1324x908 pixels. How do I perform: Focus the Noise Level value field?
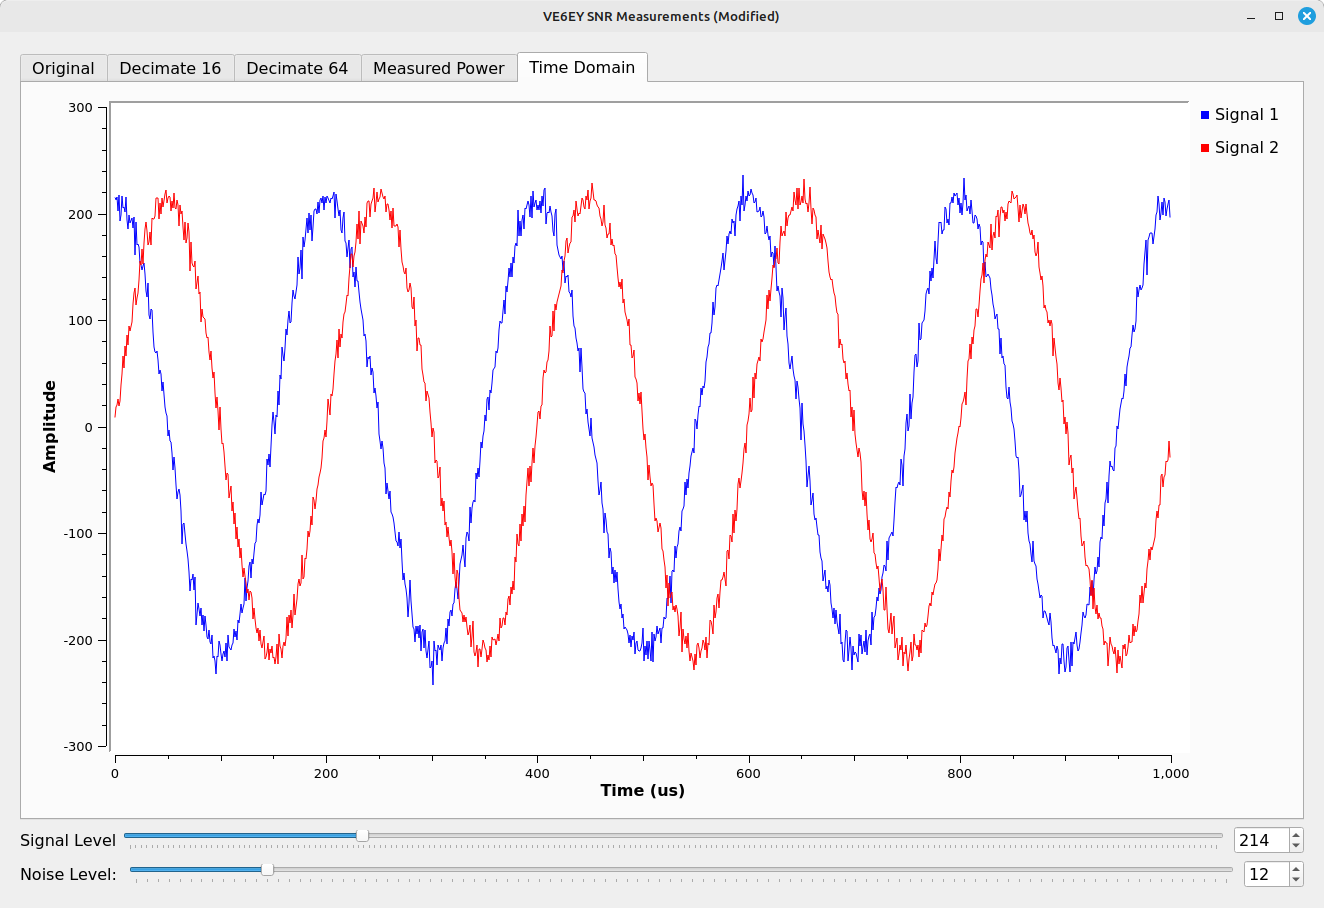pyautogui.click(x=1265, y=875)
